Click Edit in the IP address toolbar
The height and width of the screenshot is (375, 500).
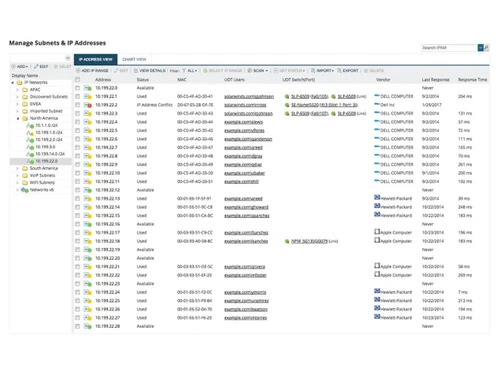[121, 71]
